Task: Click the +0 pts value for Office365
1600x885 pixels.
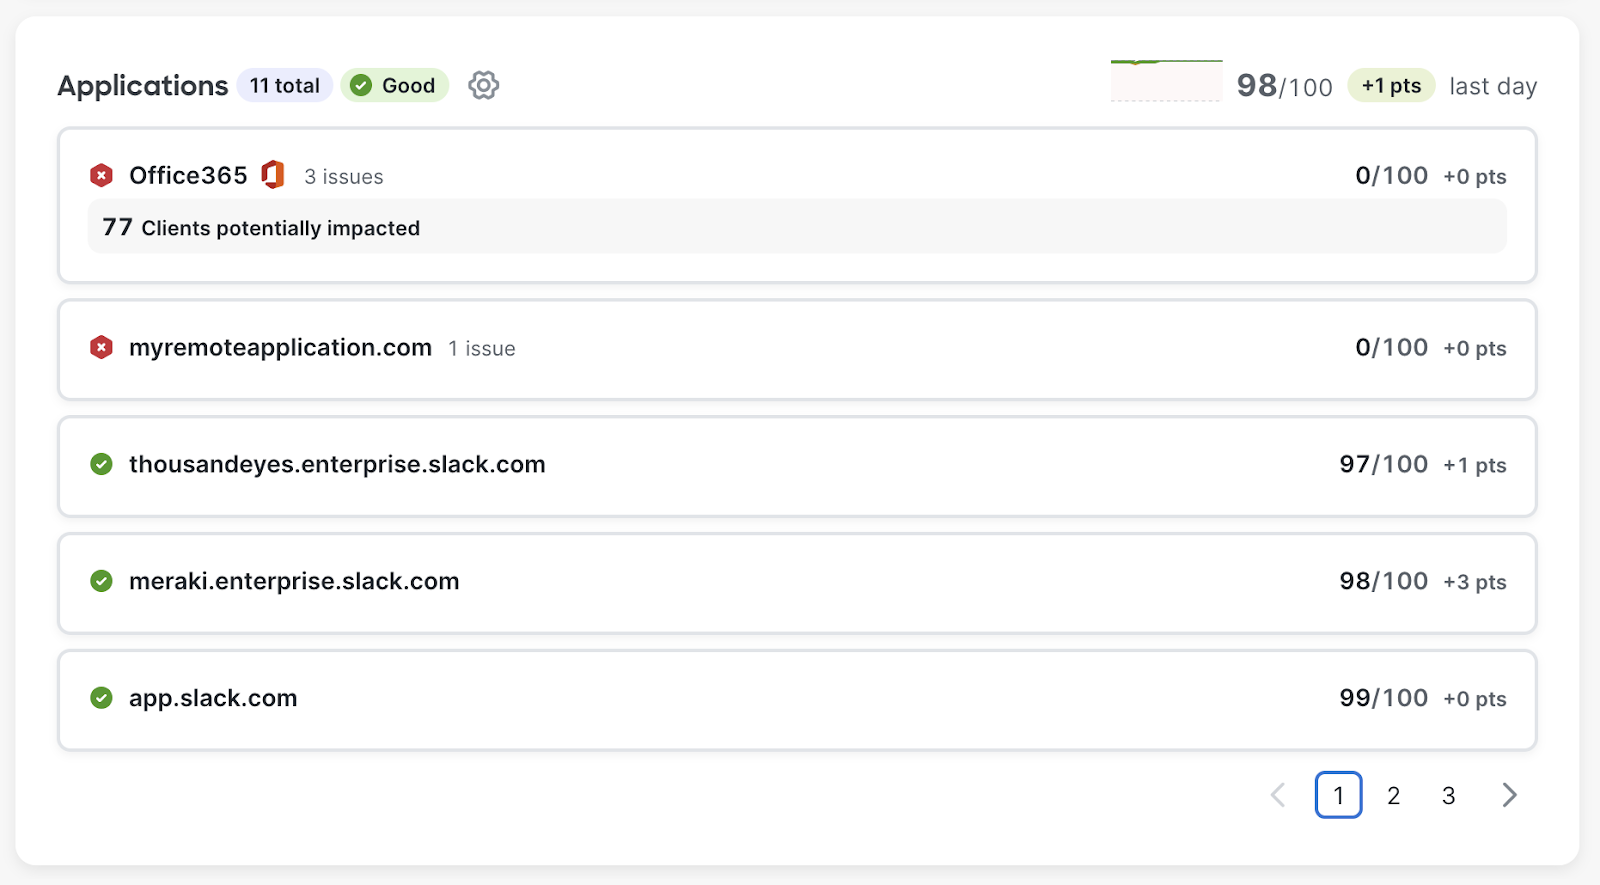Action: pos(1475,177)
